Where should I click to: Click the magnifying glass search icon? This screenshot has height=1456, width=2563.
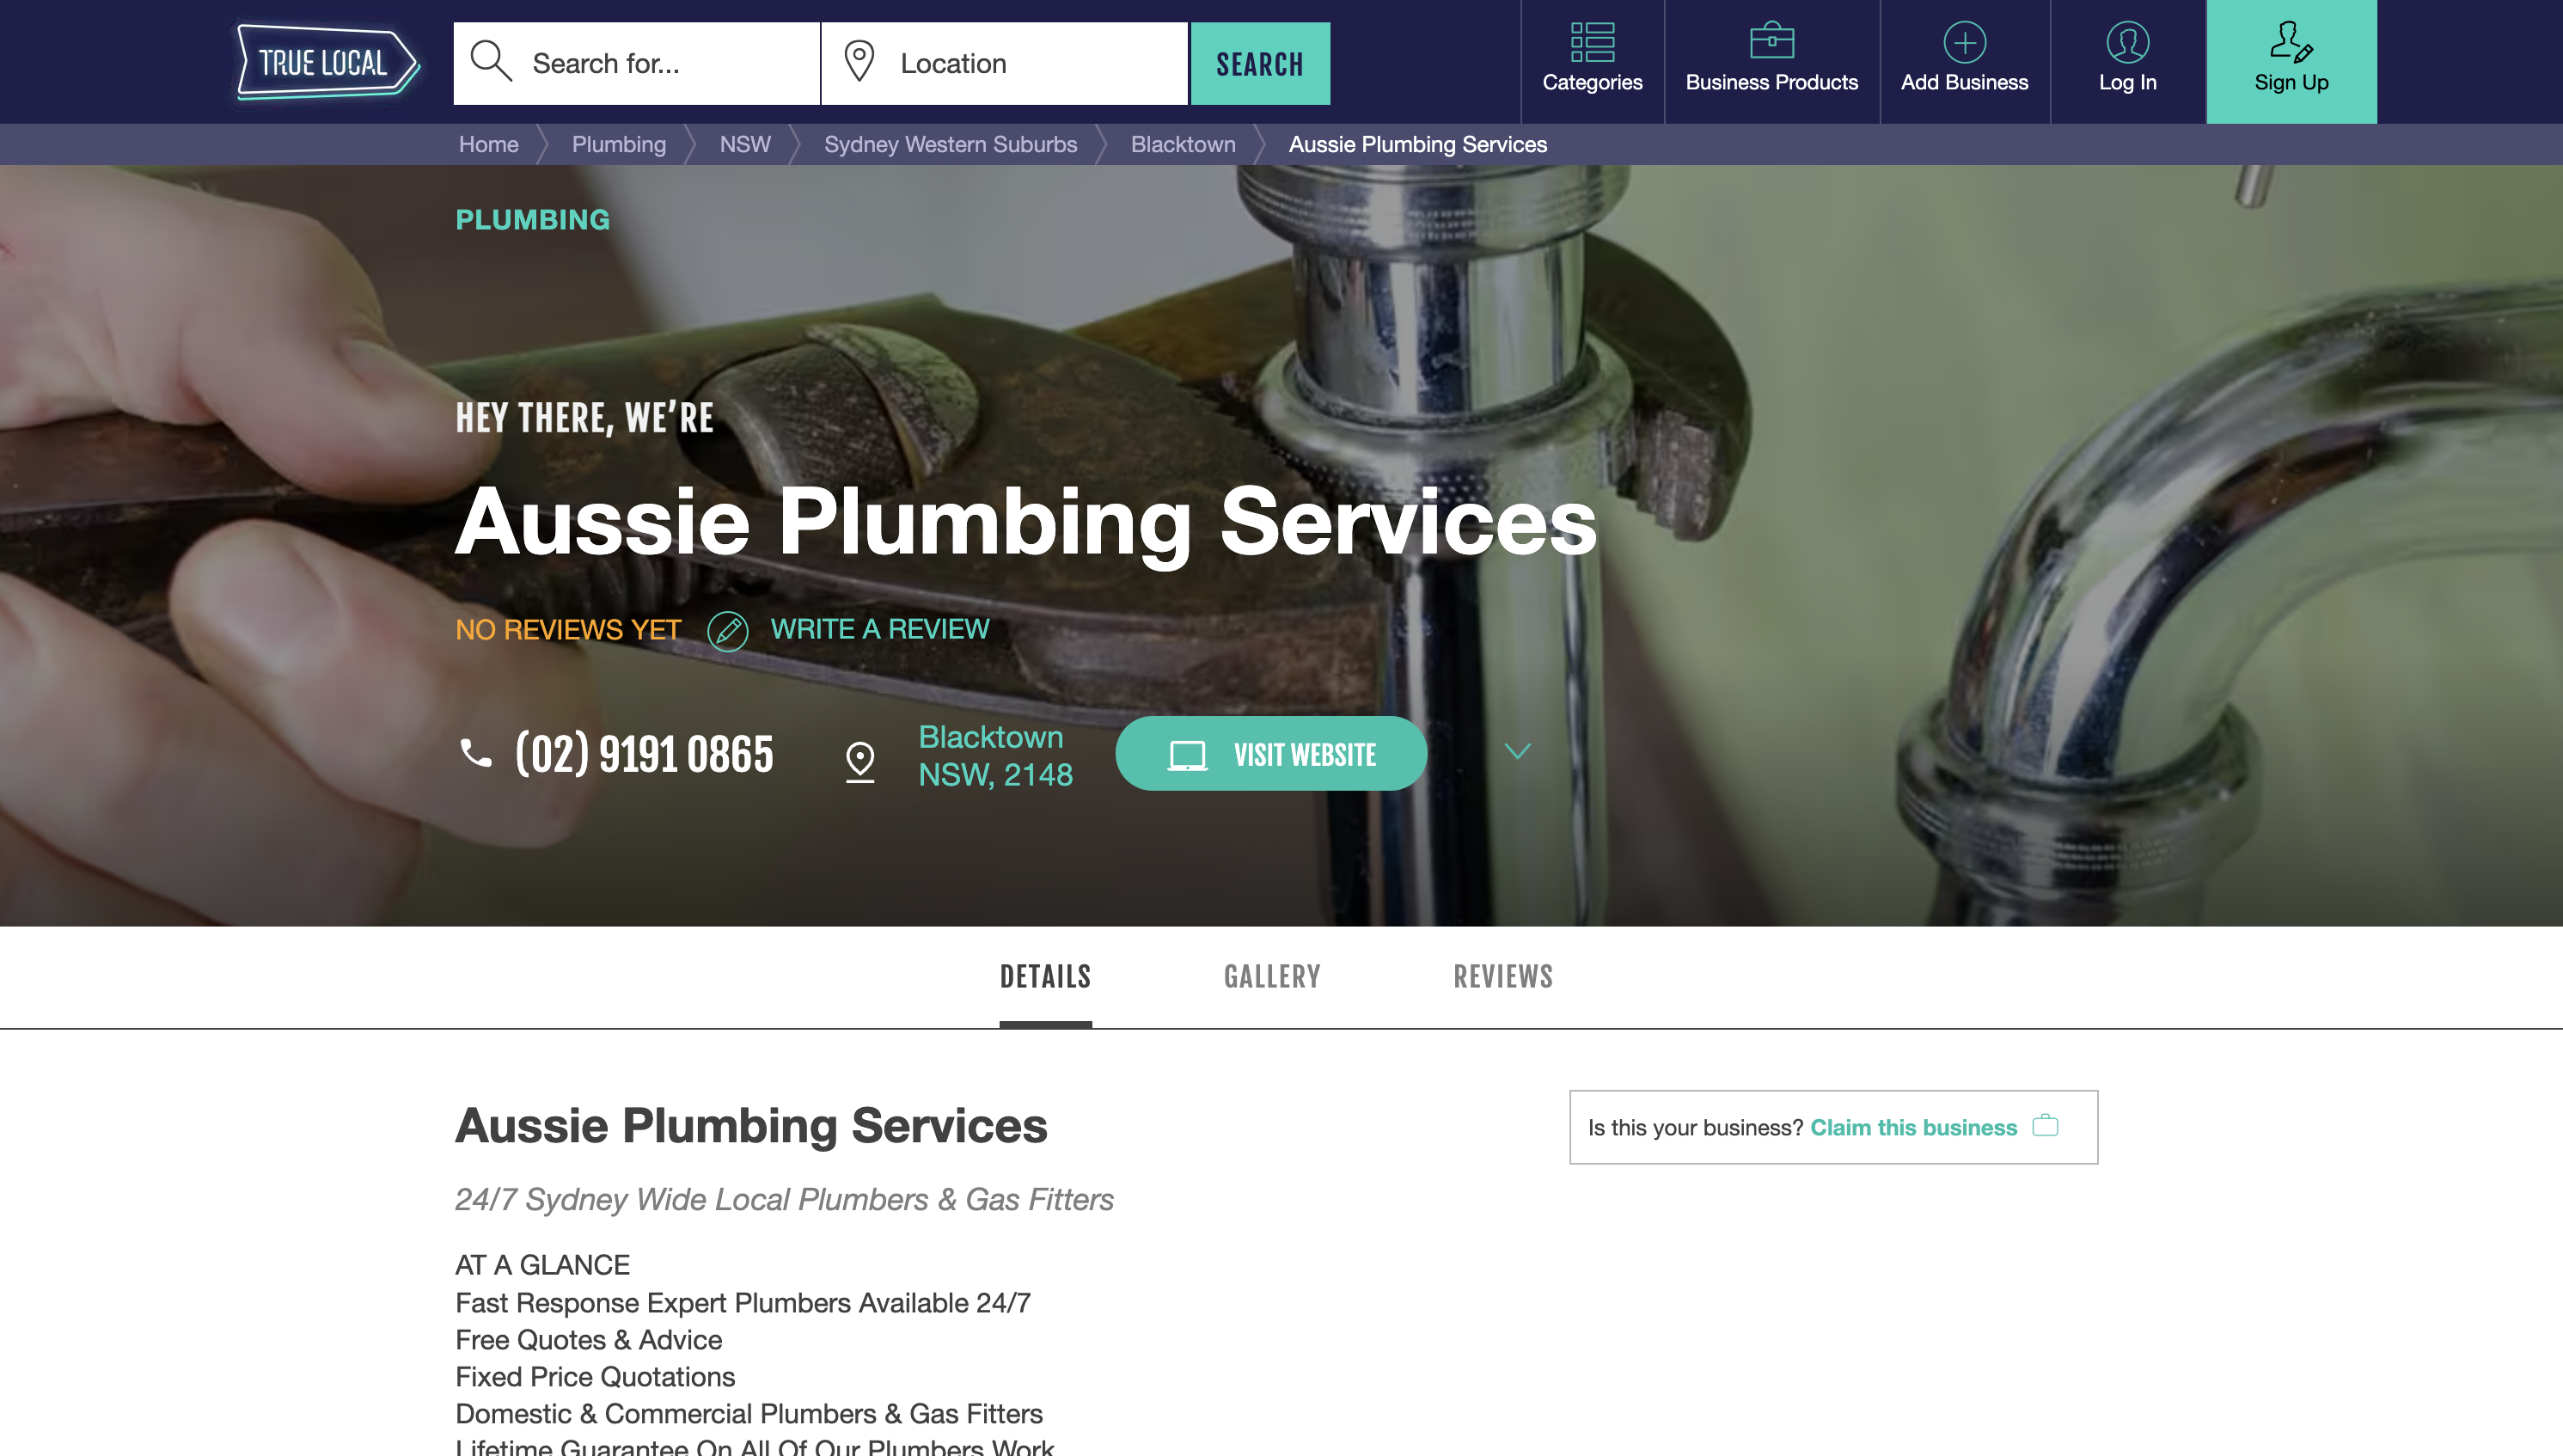491,61
